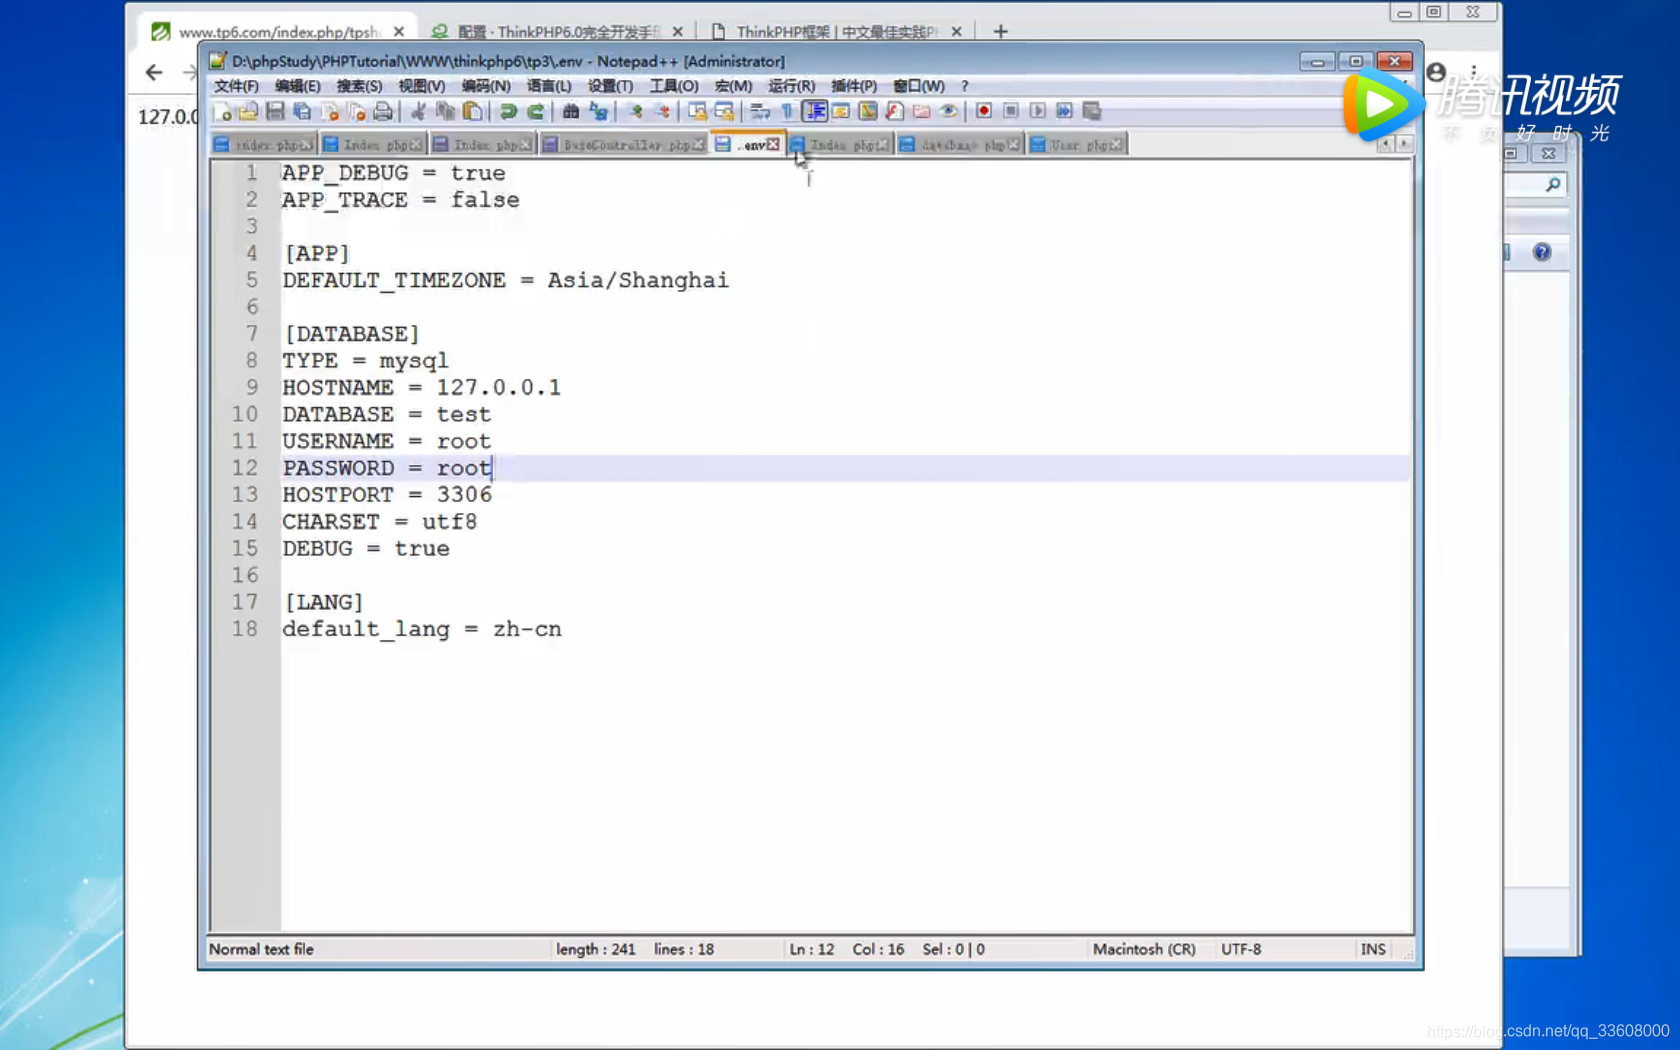Image resolution: width=1680 pixels, height=1050 pixels.
Task: Click line number 7 in the margin
Action: [251, 334]
